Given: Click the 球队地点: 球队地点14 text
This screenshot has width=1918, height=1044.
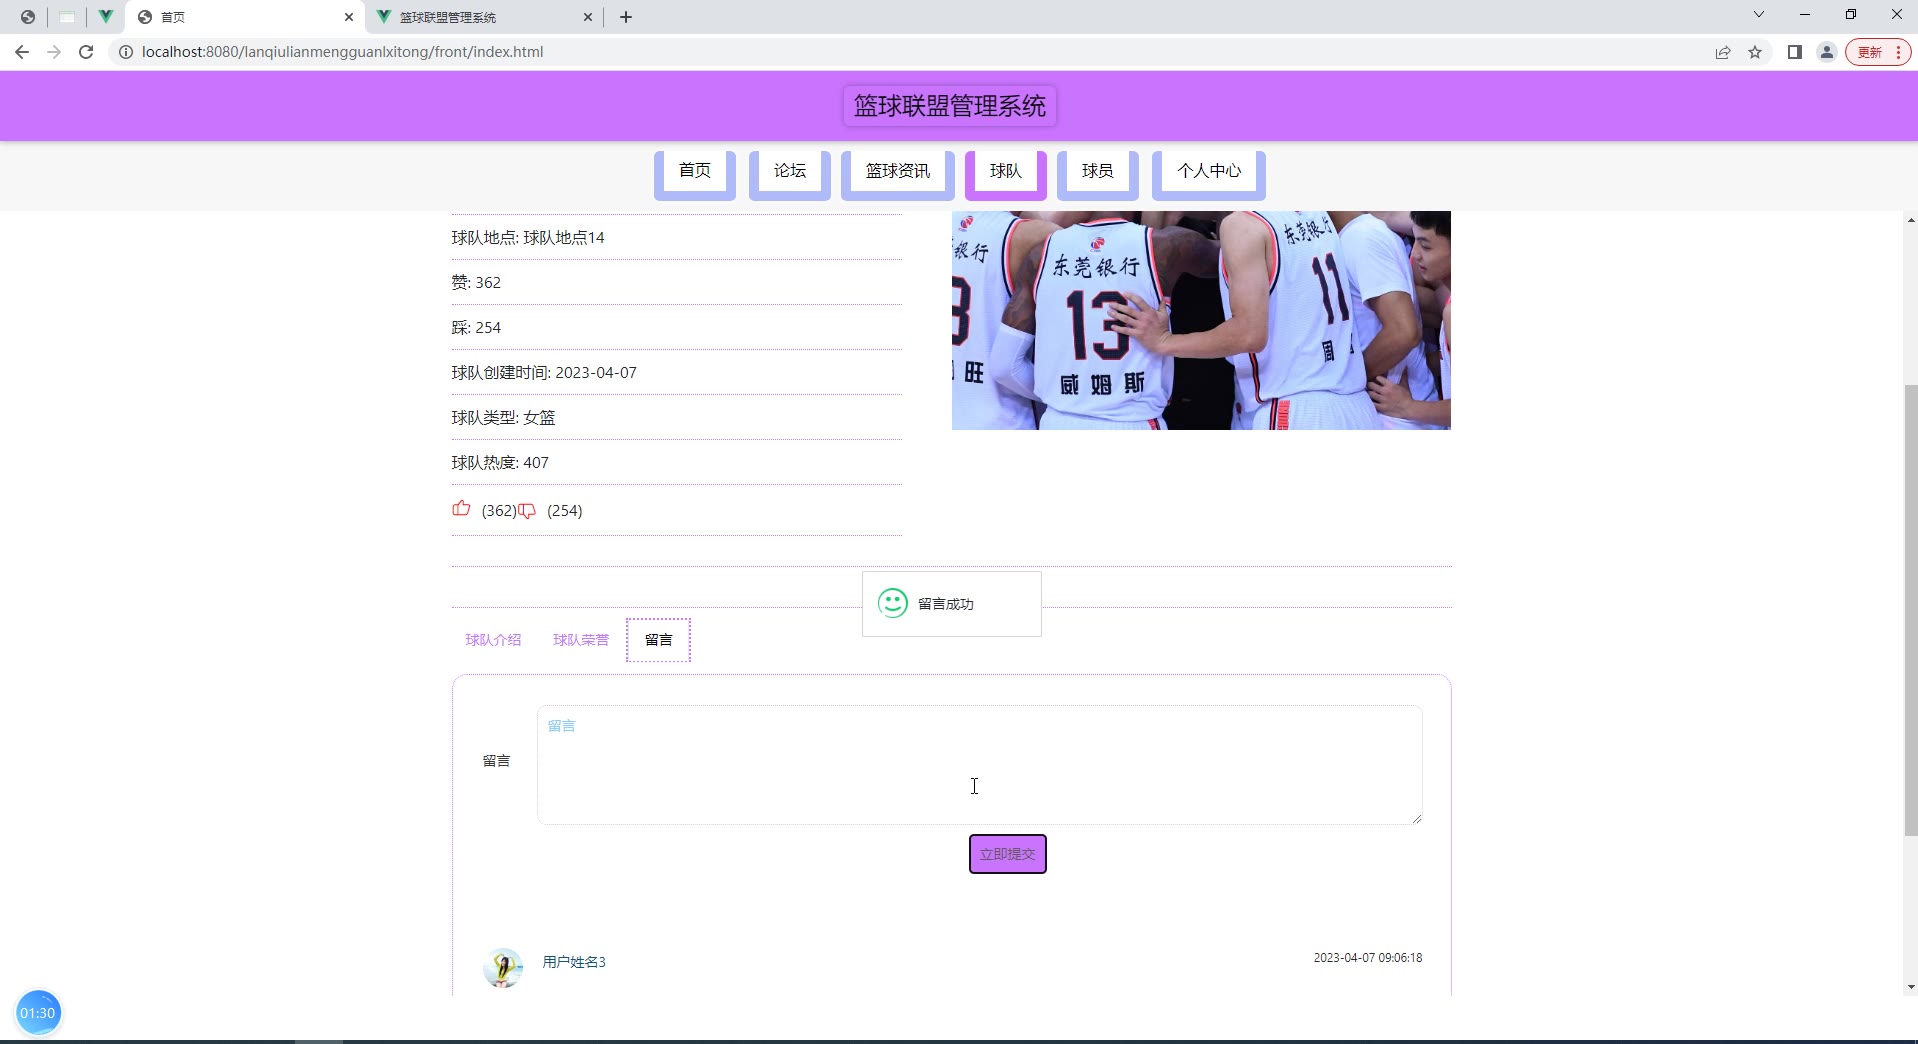Looking at the screenshot, I should coord(528,237).
